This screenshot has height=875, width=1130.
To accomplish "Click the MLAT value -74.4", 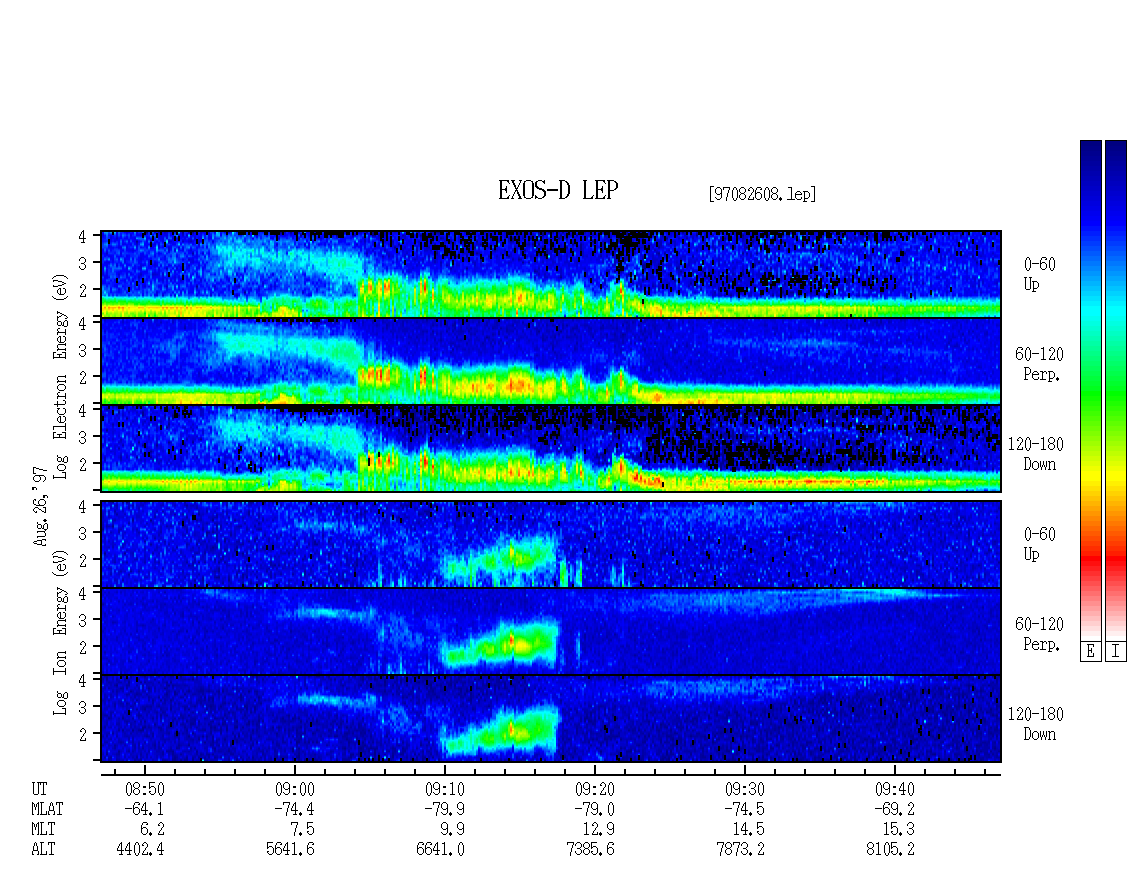I will (x=295, y=809).
